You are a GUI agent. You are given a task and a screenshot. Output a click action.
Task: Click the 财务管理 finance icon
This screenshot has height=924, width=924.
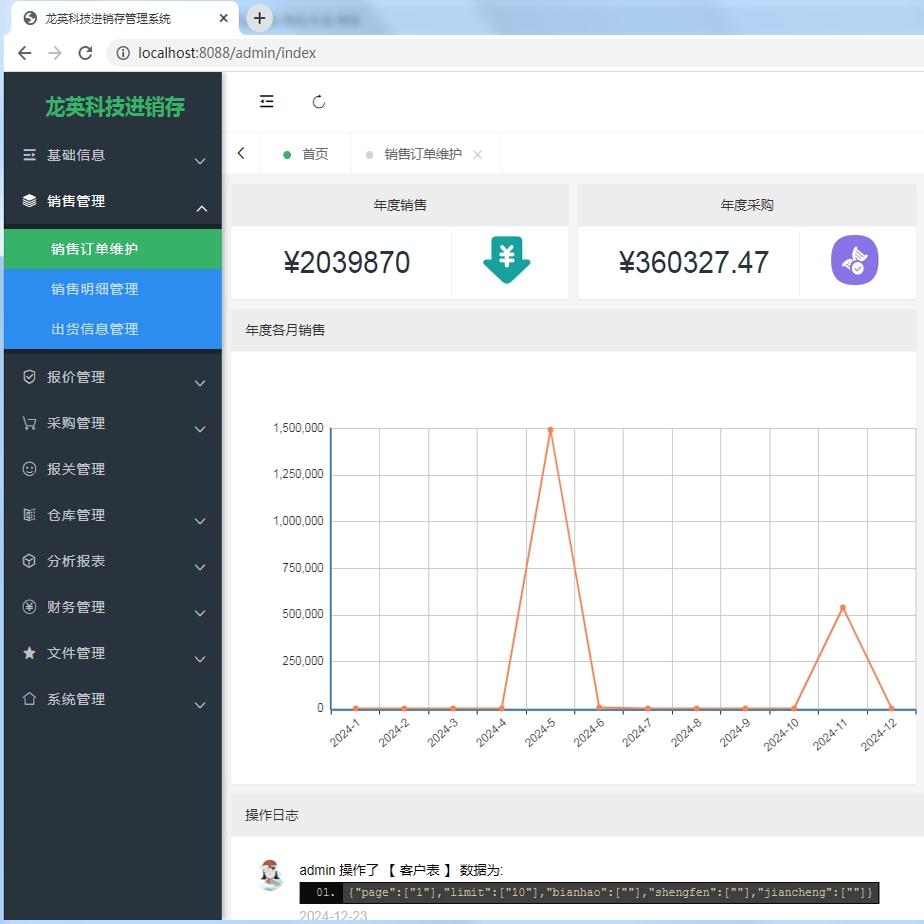coord(30,607)
